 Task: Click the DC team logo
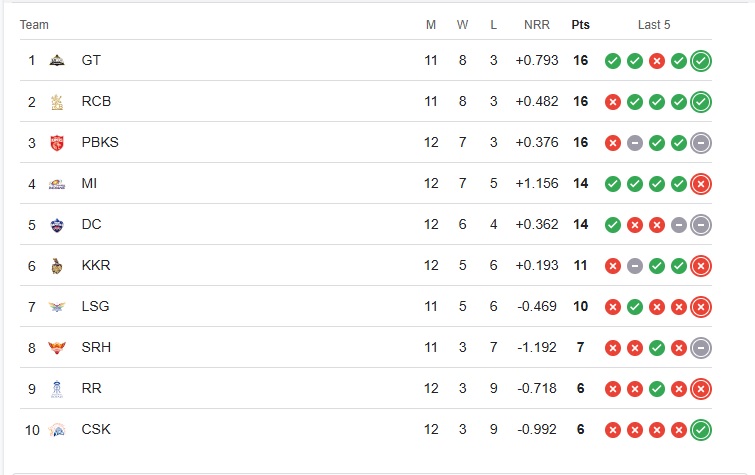click(57, 224)
